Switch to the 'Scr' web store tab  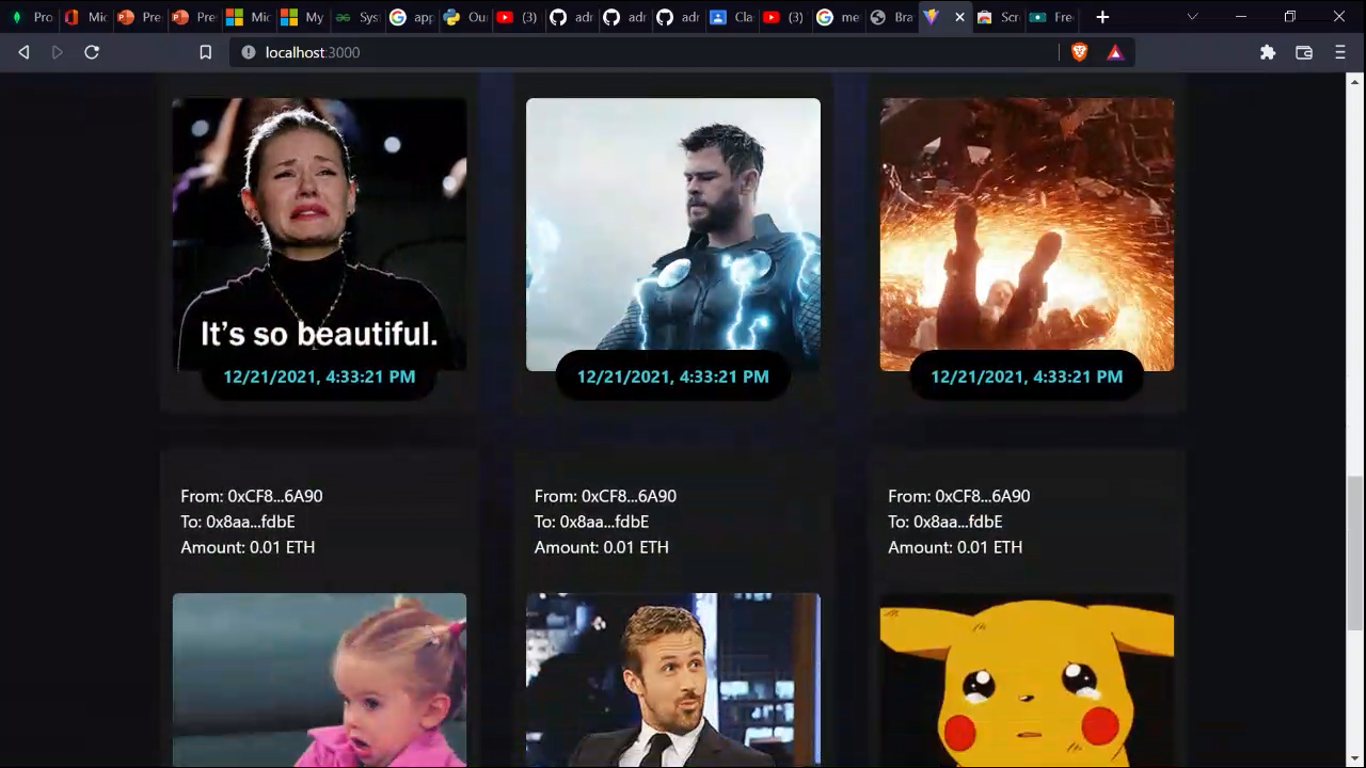click(x=998, y=17)
